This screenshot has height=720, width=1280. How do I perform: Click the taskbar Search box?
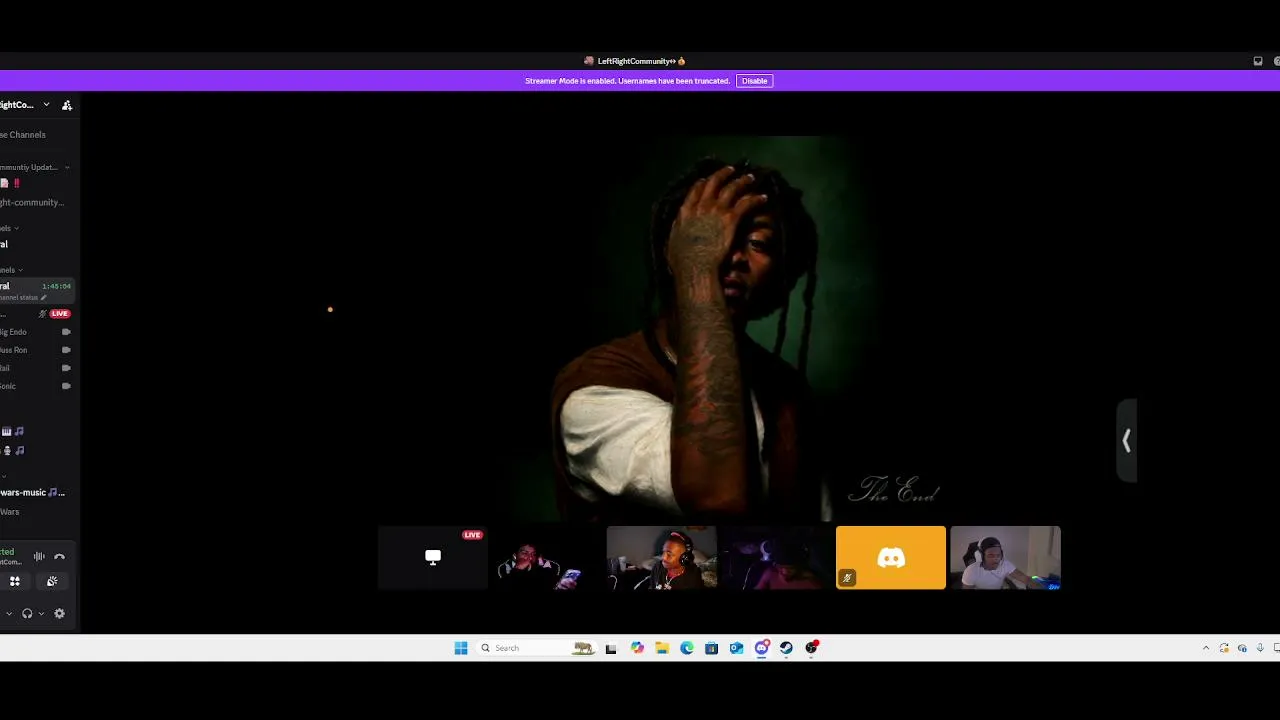coord(537,648)
